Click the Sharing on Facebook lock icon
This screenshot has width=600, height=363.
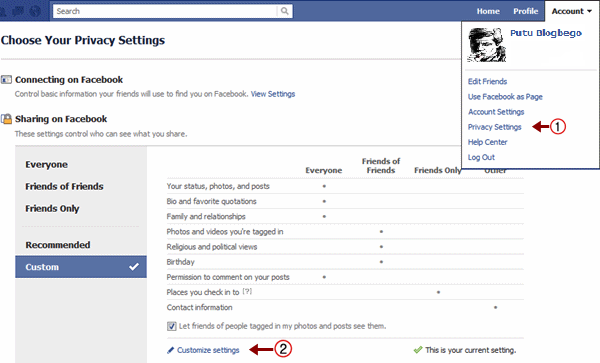[x=6, y=119]
